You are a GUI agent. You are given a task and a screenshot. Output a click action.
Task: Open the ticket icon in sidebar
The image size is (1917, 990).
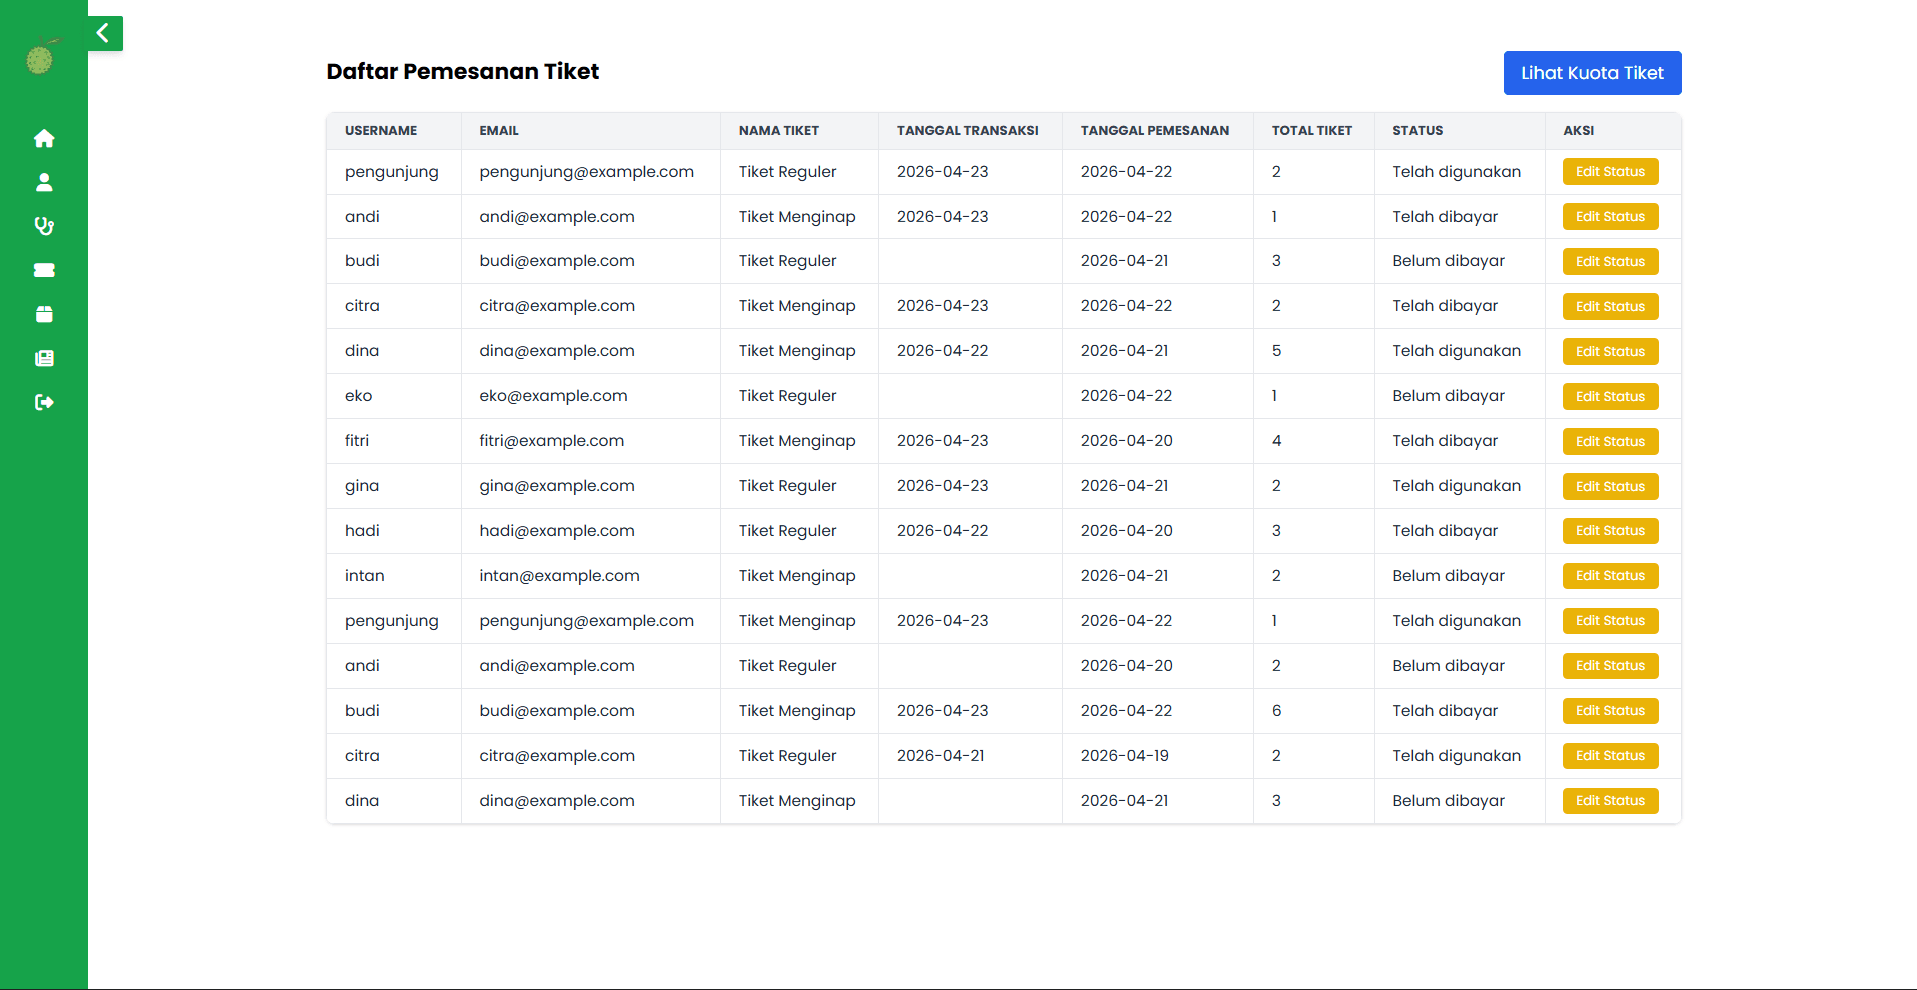[x=44, y=270]
